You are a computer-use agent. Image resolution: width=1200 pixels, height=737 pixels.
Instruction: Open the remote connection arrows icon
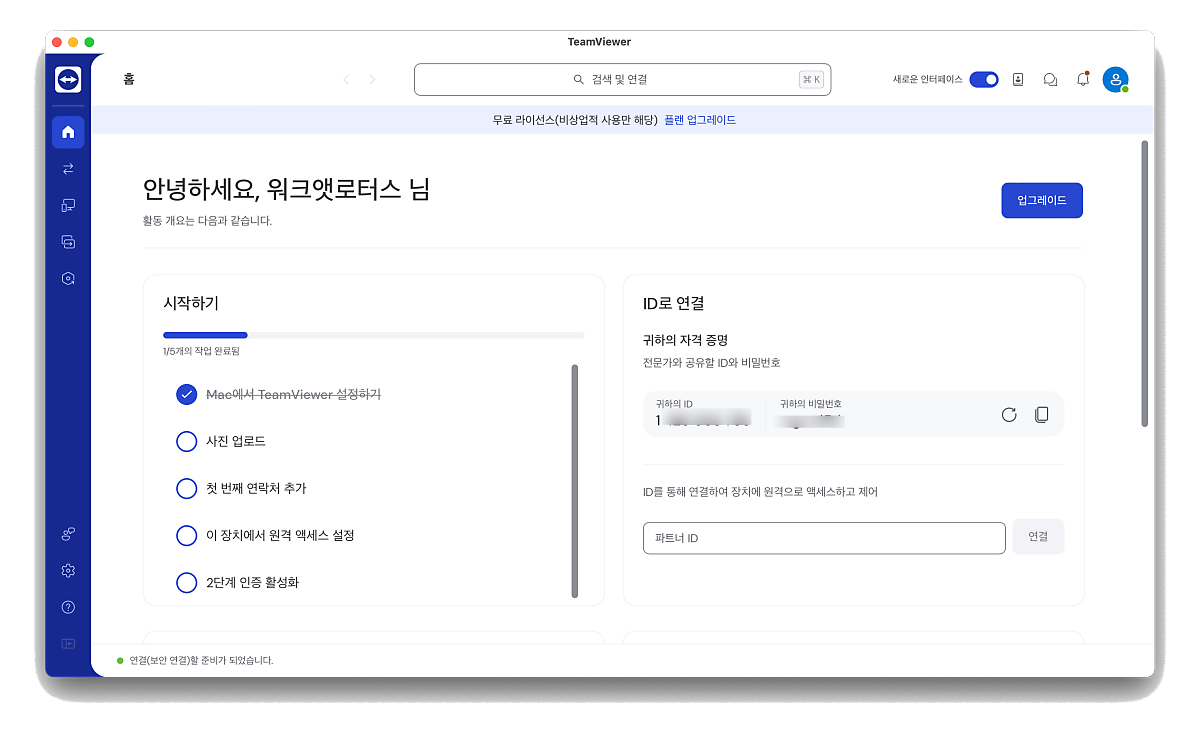(68, 169)
